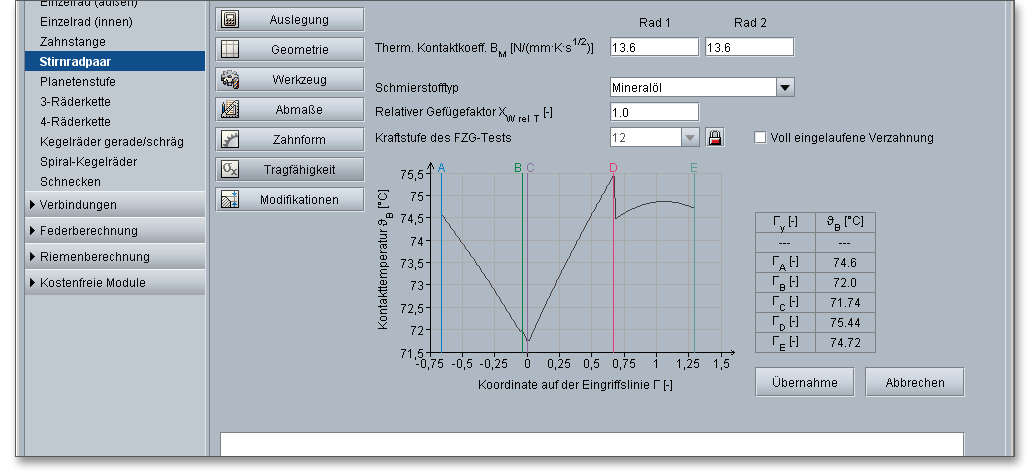Select Planetenstufe in the sidebar
Viewport: 1030px width, 472px height.
(x=78, y=82)
